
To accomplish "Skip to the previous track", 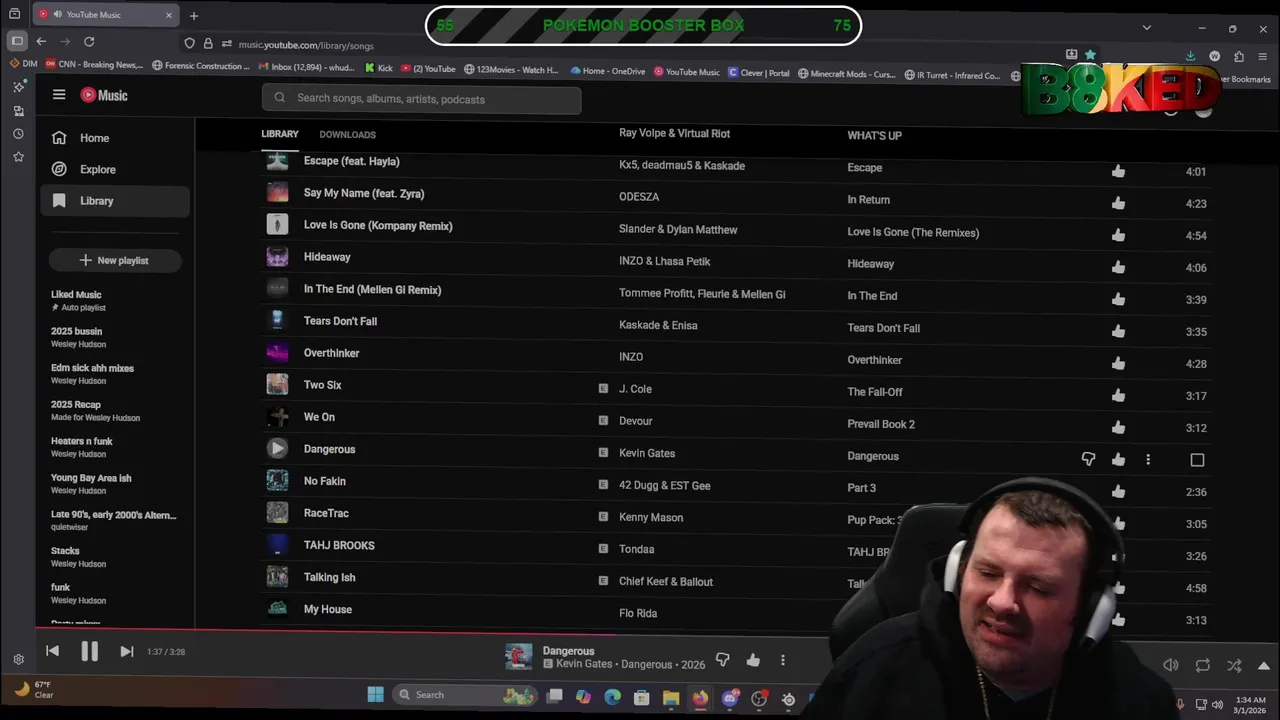I will pos(52,651).
